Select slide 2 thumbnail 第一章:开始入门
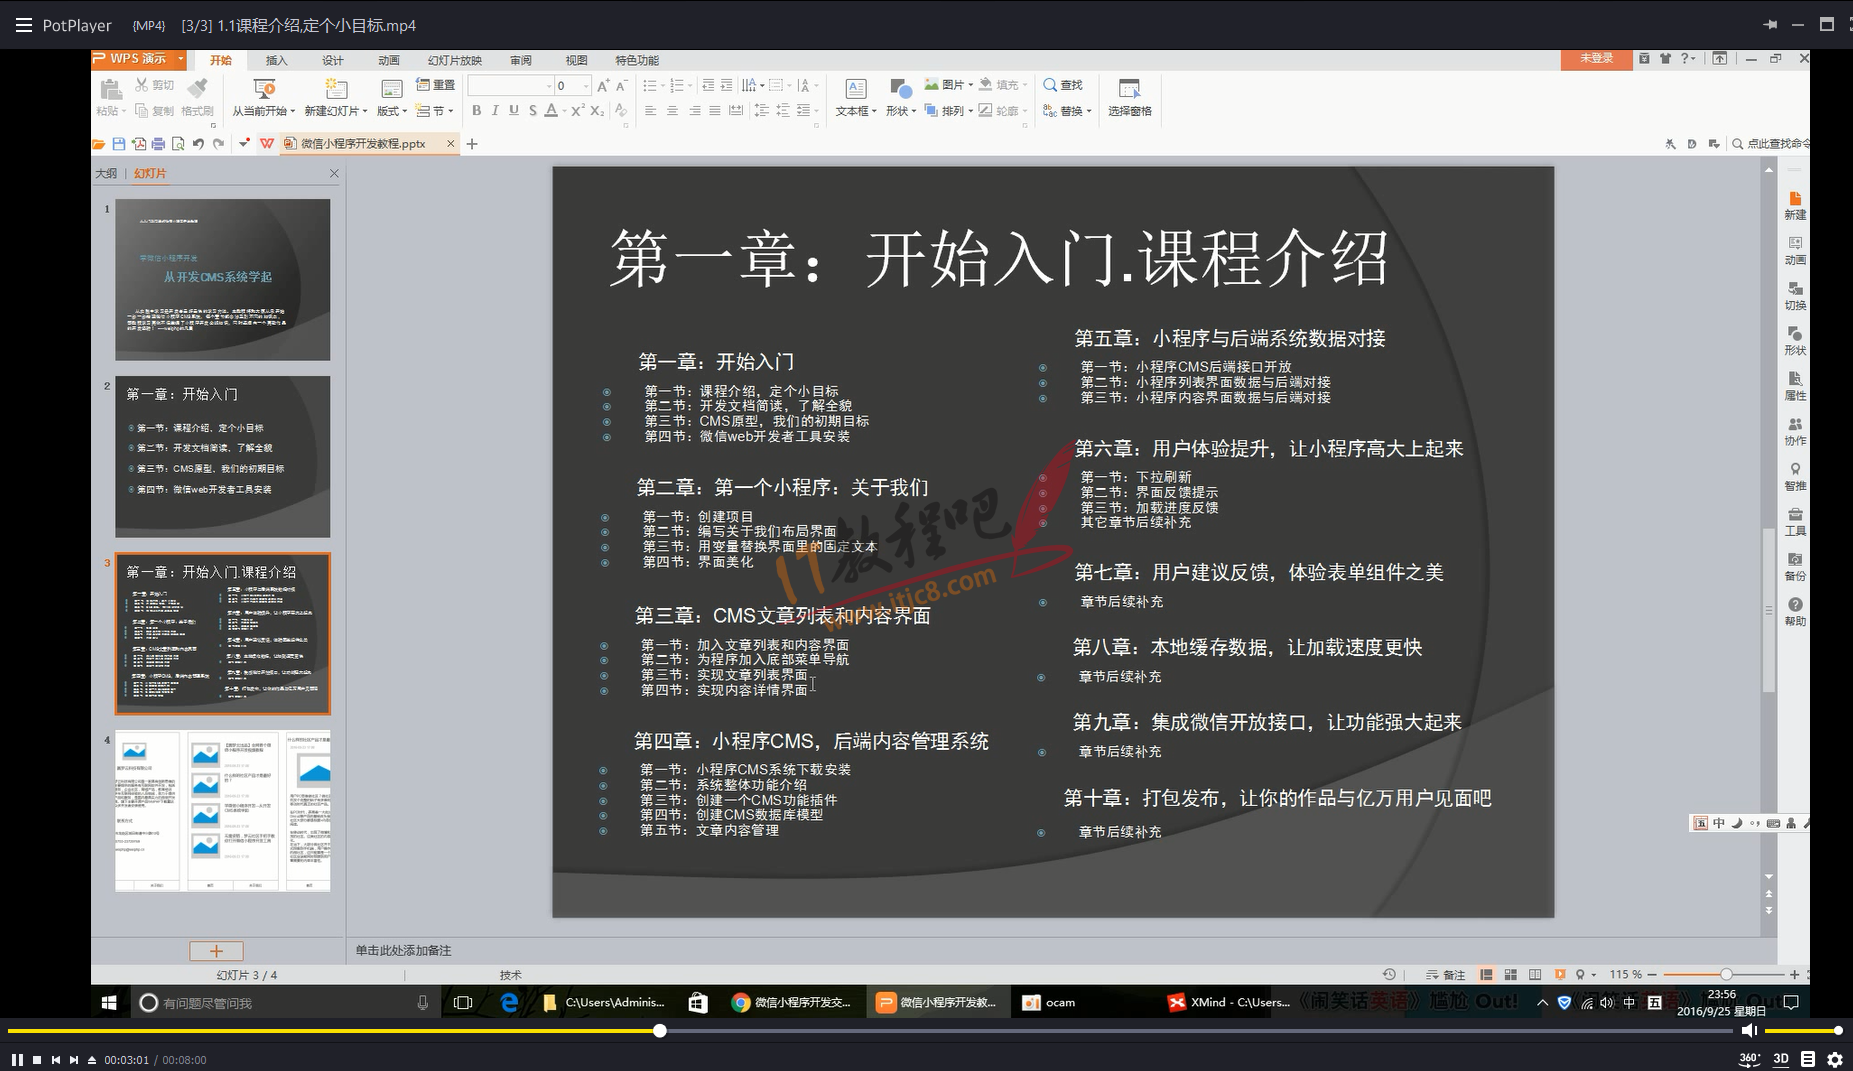 (222, 457)
